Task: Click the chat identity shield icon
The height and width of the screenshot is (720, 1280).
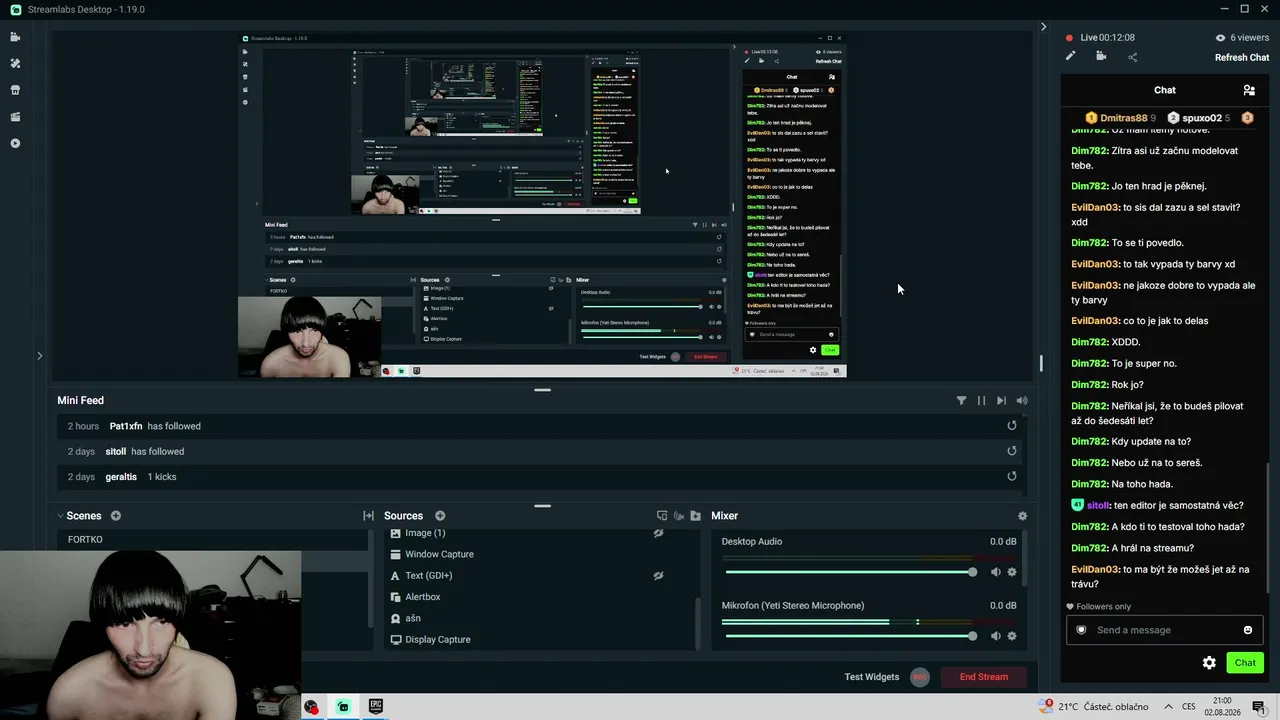Action: 1081,630
